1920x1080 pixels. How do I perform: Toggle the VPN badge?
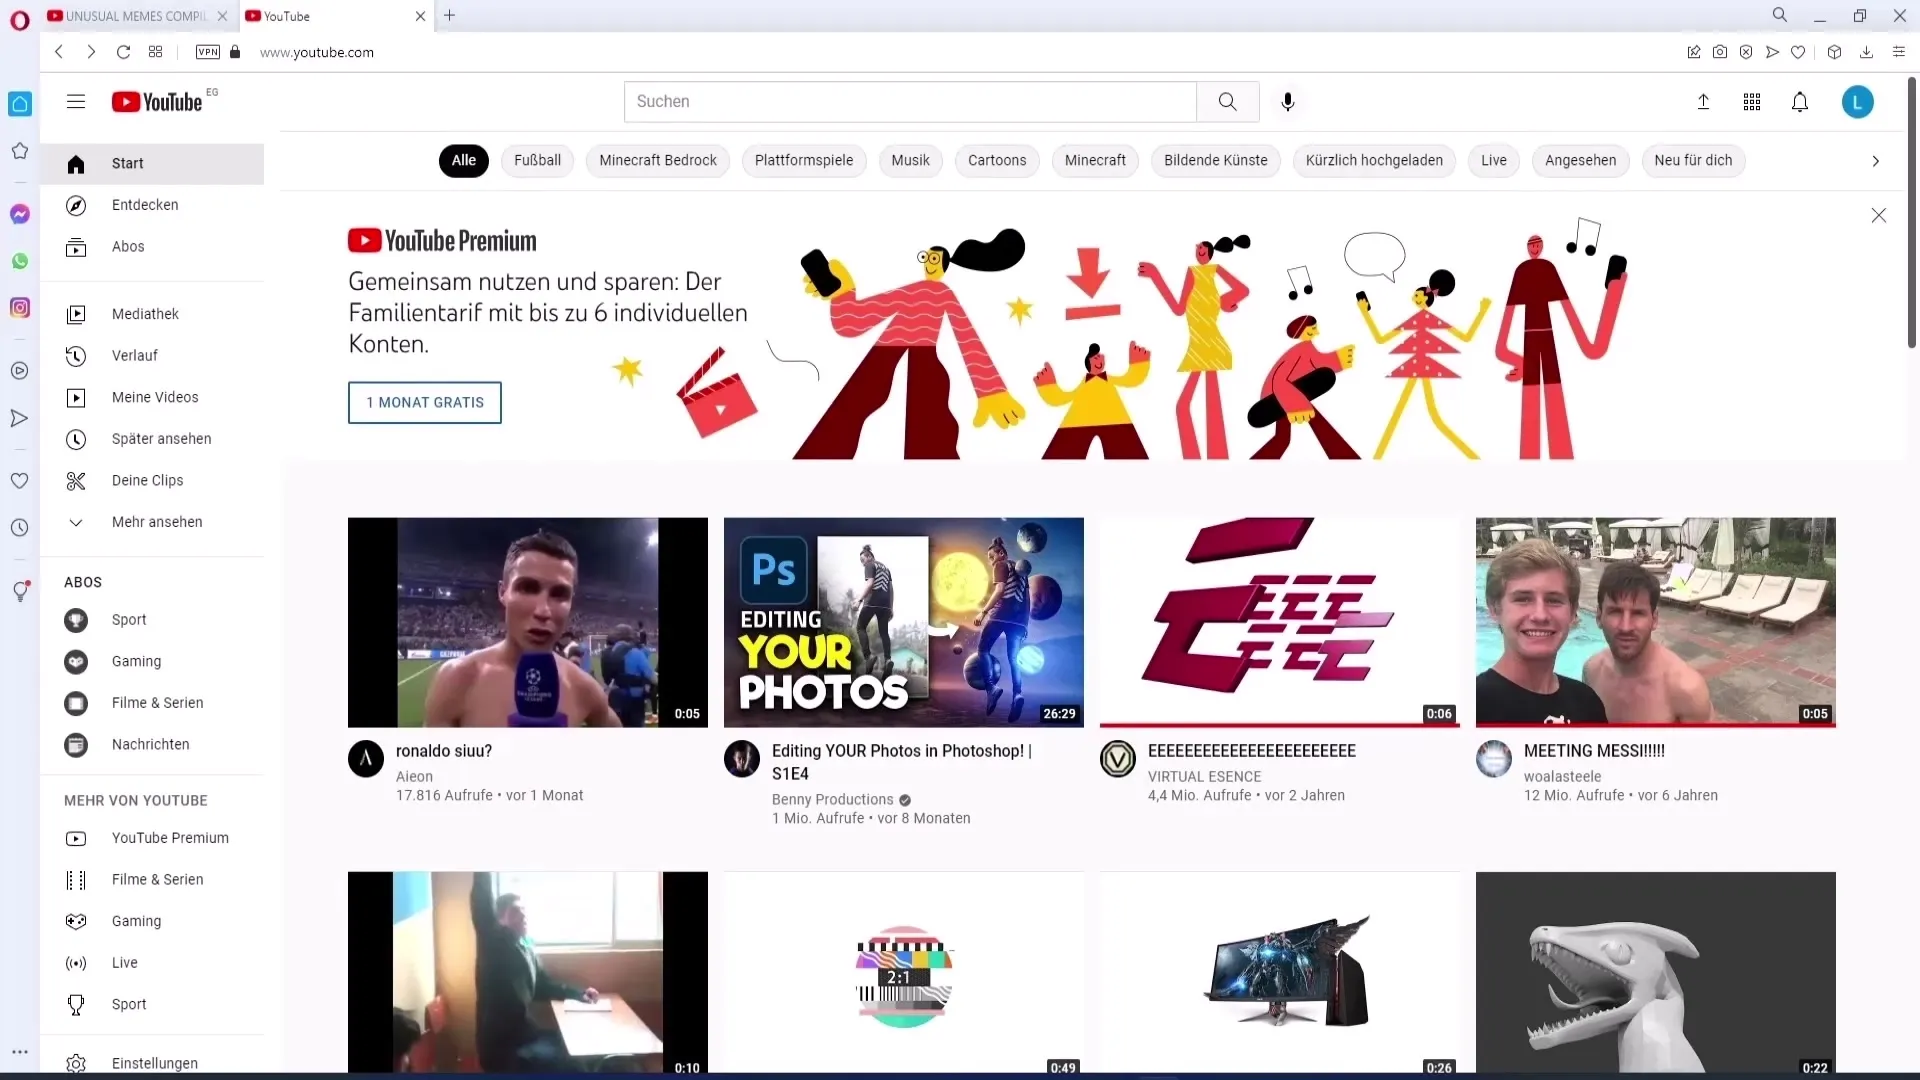click(208, 52)
